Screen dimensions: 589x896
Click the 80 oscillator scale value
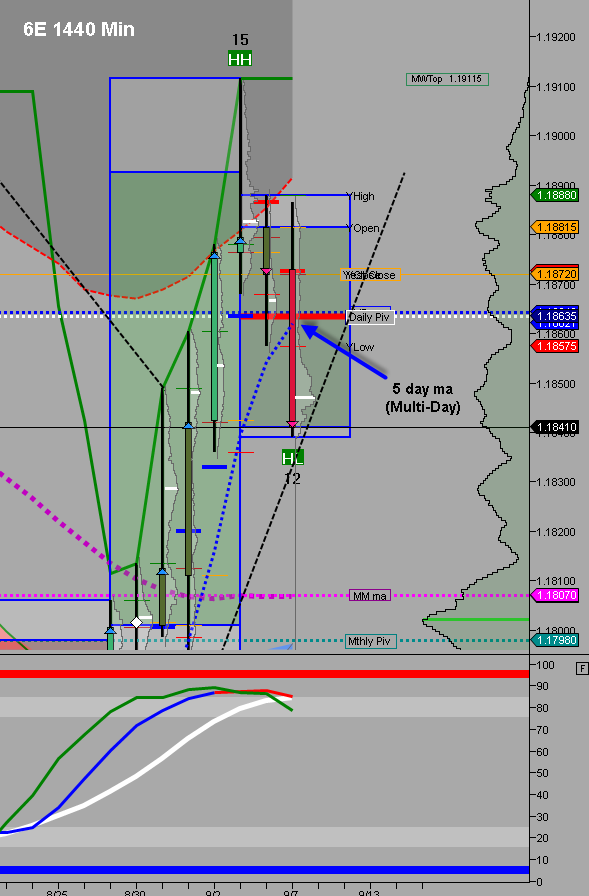coord(543,708)
